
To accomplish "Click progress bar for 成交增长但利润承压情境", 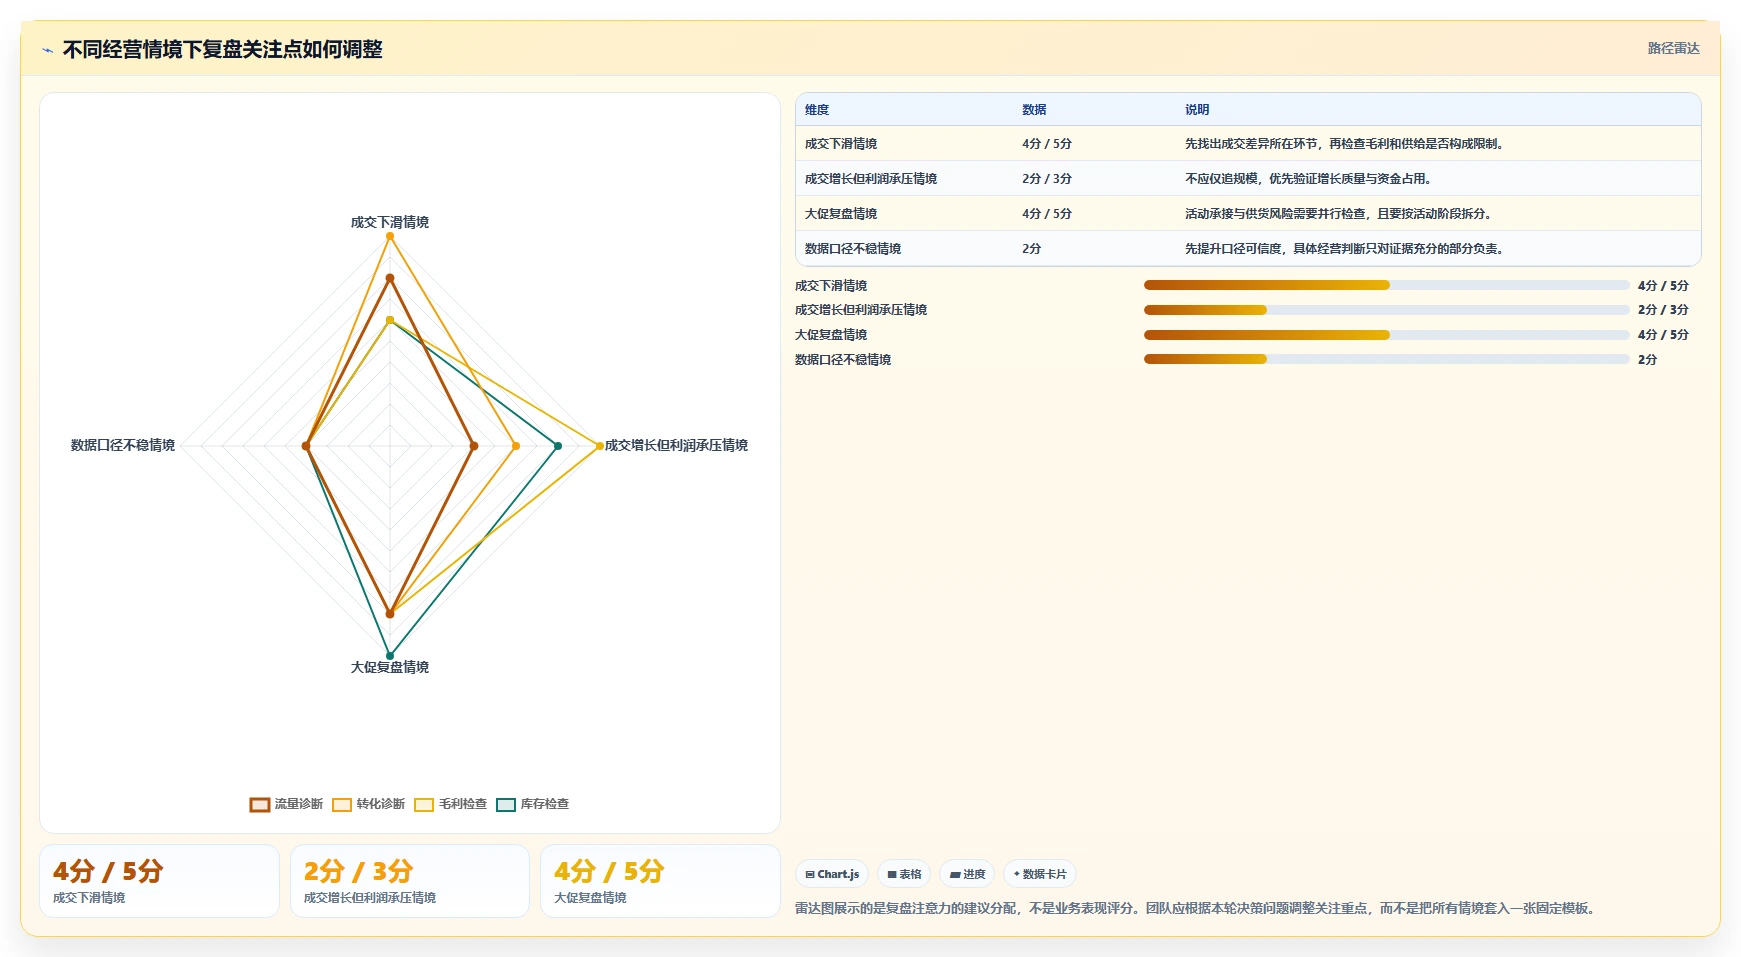I will point(1387,310).
